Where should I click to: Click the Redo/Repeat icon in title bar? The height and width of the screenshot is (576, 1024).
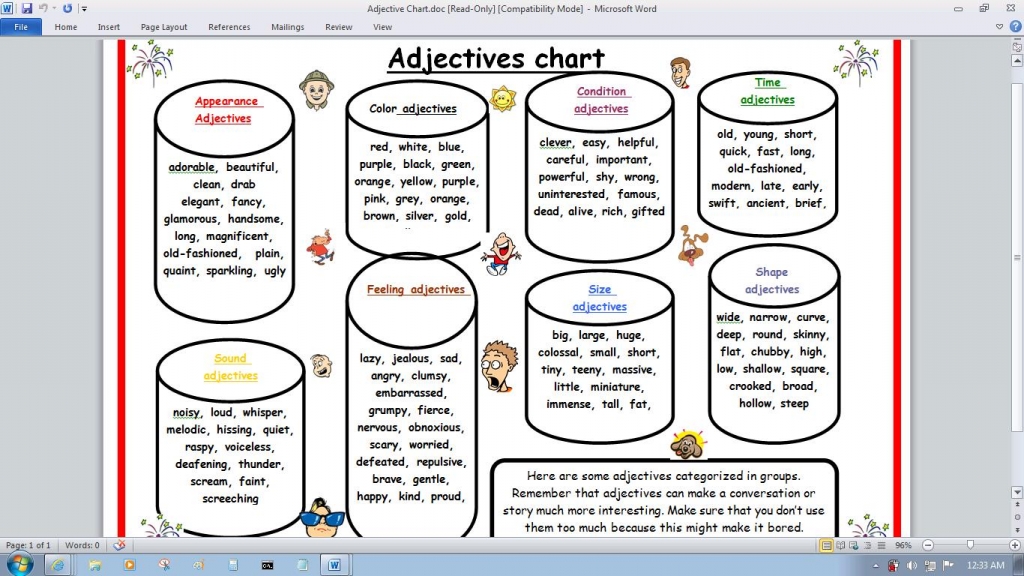click(x=67, y=8)
